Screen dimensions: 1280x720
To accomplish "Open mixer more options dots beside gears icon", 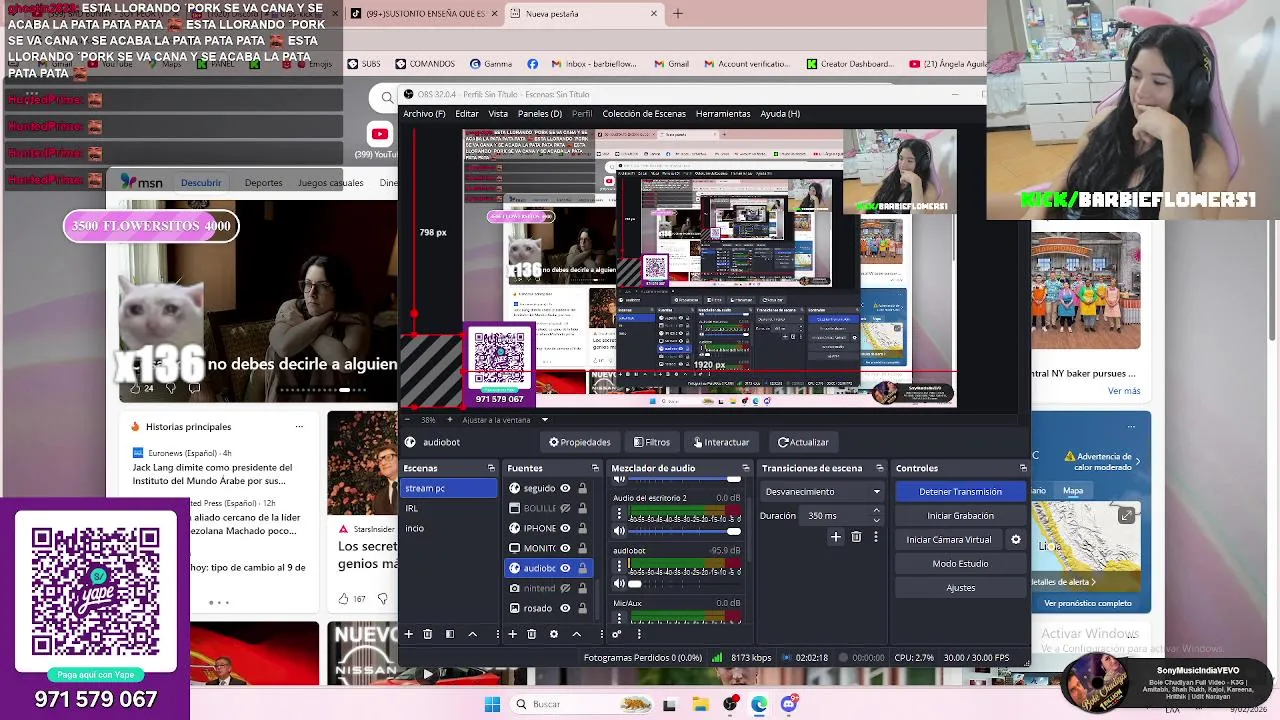I will click(639, 634).
